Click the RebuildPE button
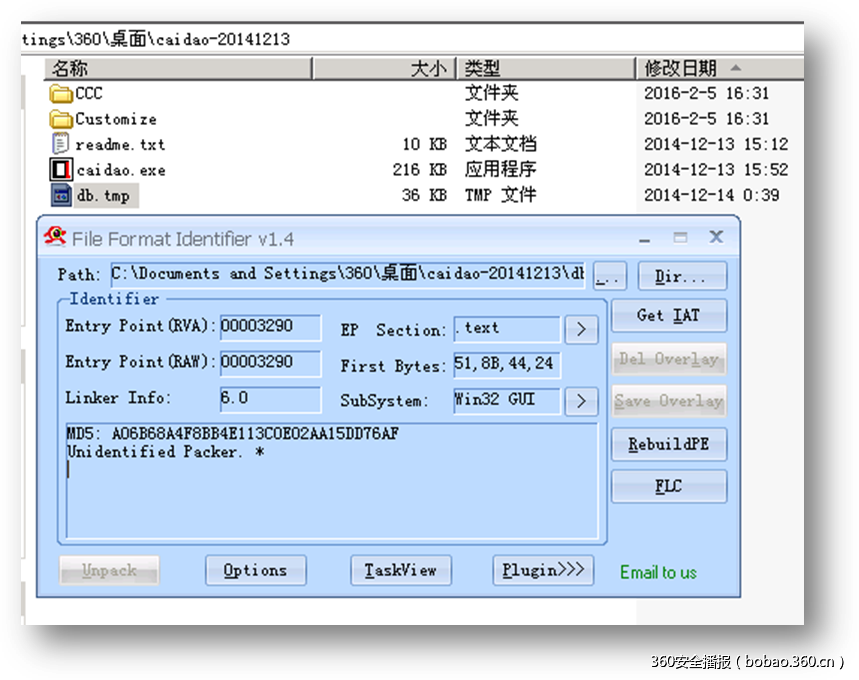The image size is (859, 680). coord(668,444)
